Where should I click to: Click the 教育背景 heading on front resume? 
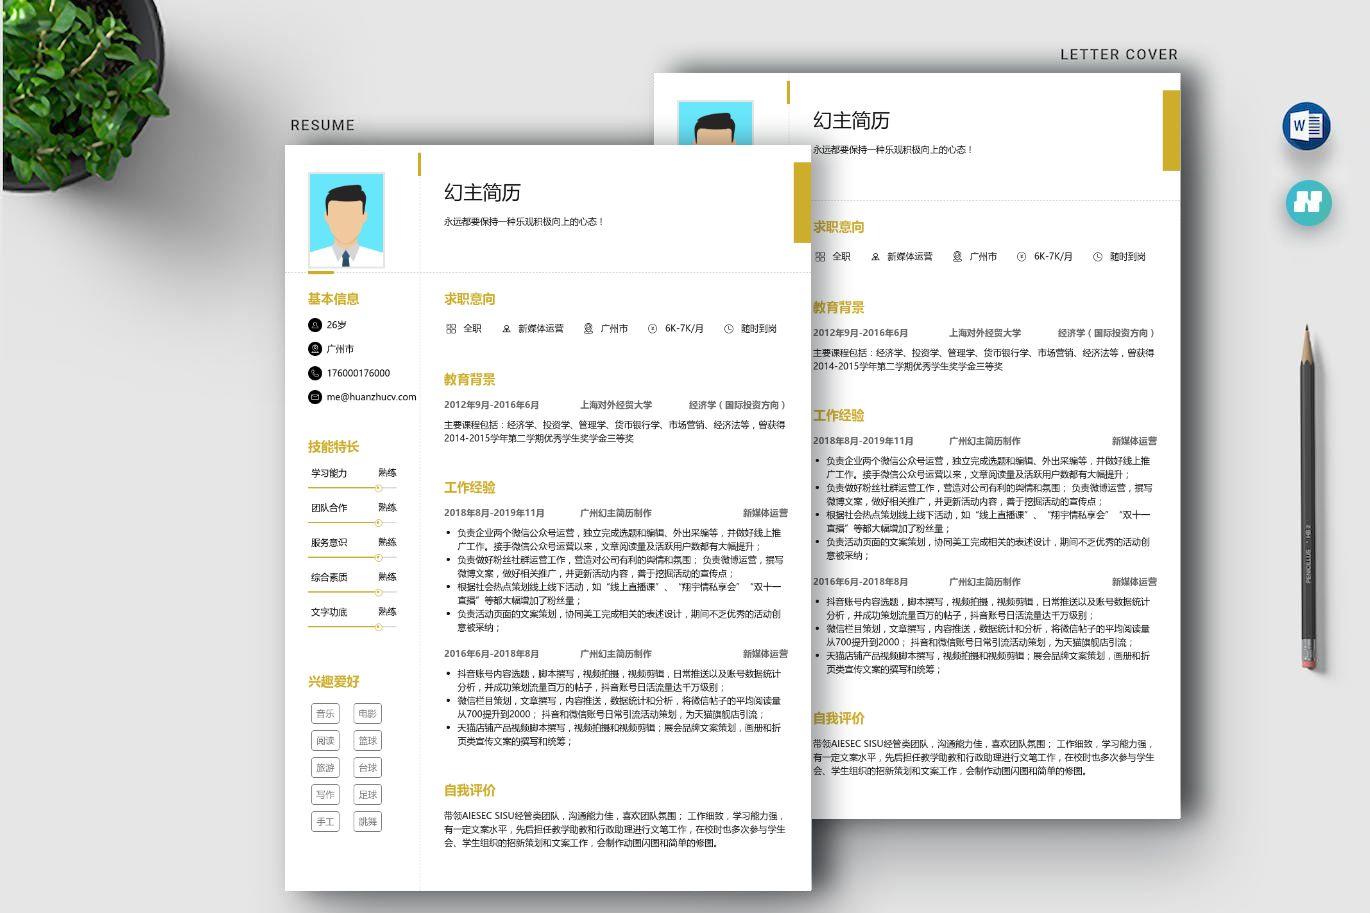click(x=470, y=380)
